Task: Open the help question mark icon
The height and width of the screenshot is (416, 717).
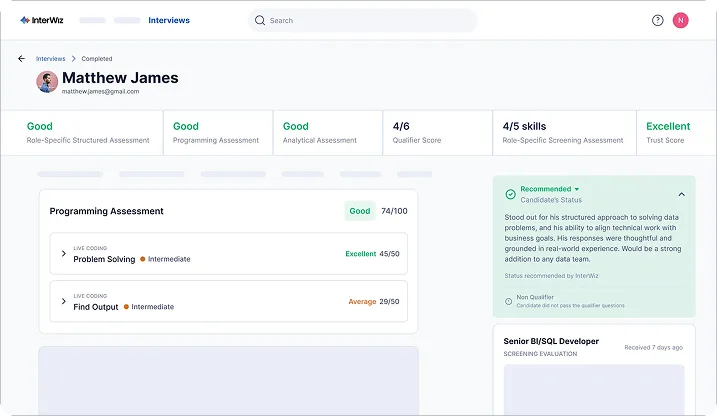Action: pyautogui.click(x=658, y=20)
